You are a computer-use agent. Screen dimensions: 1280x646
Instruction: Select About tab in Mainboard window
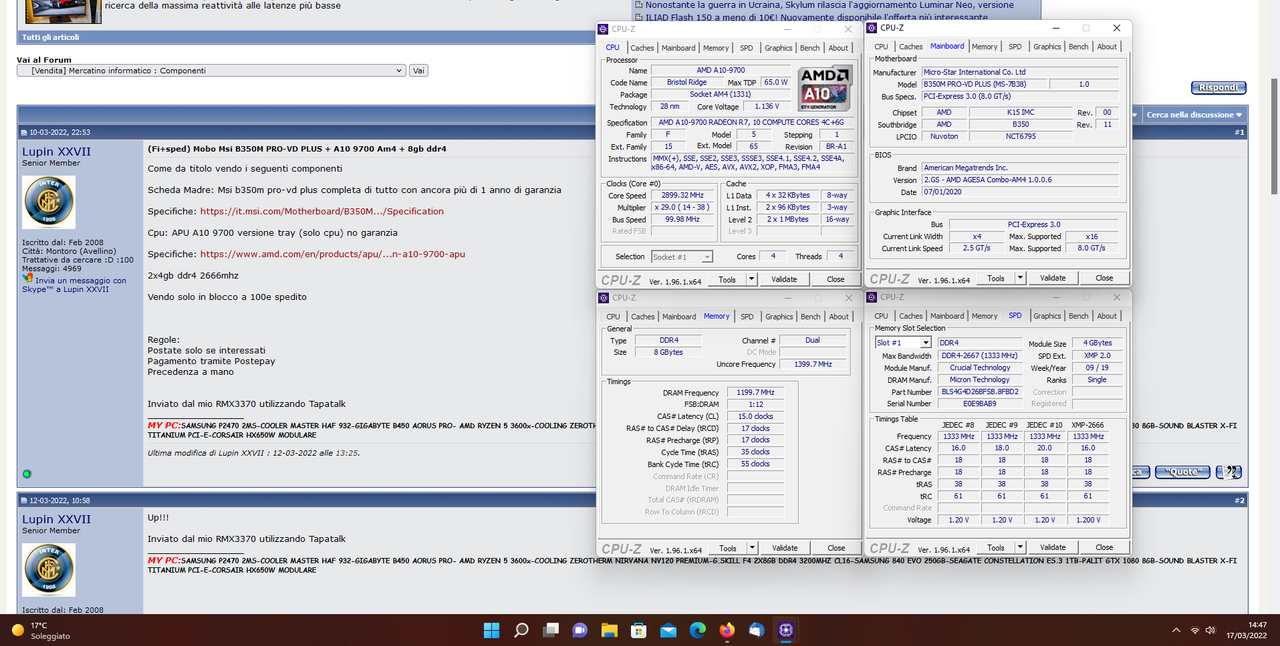click(1107, 47)
